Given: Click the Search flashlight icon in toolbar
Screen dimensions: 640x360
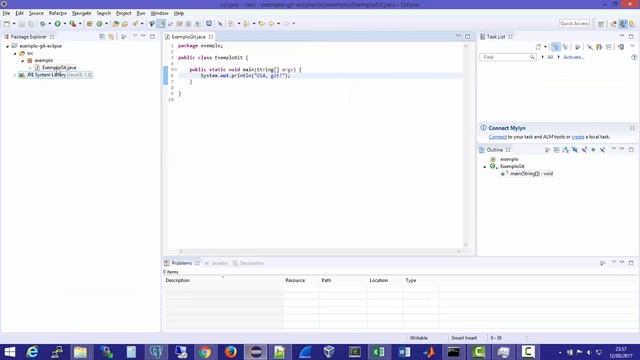Looking at the screenshot, I should pyautogui.click(x=135, y=24).
